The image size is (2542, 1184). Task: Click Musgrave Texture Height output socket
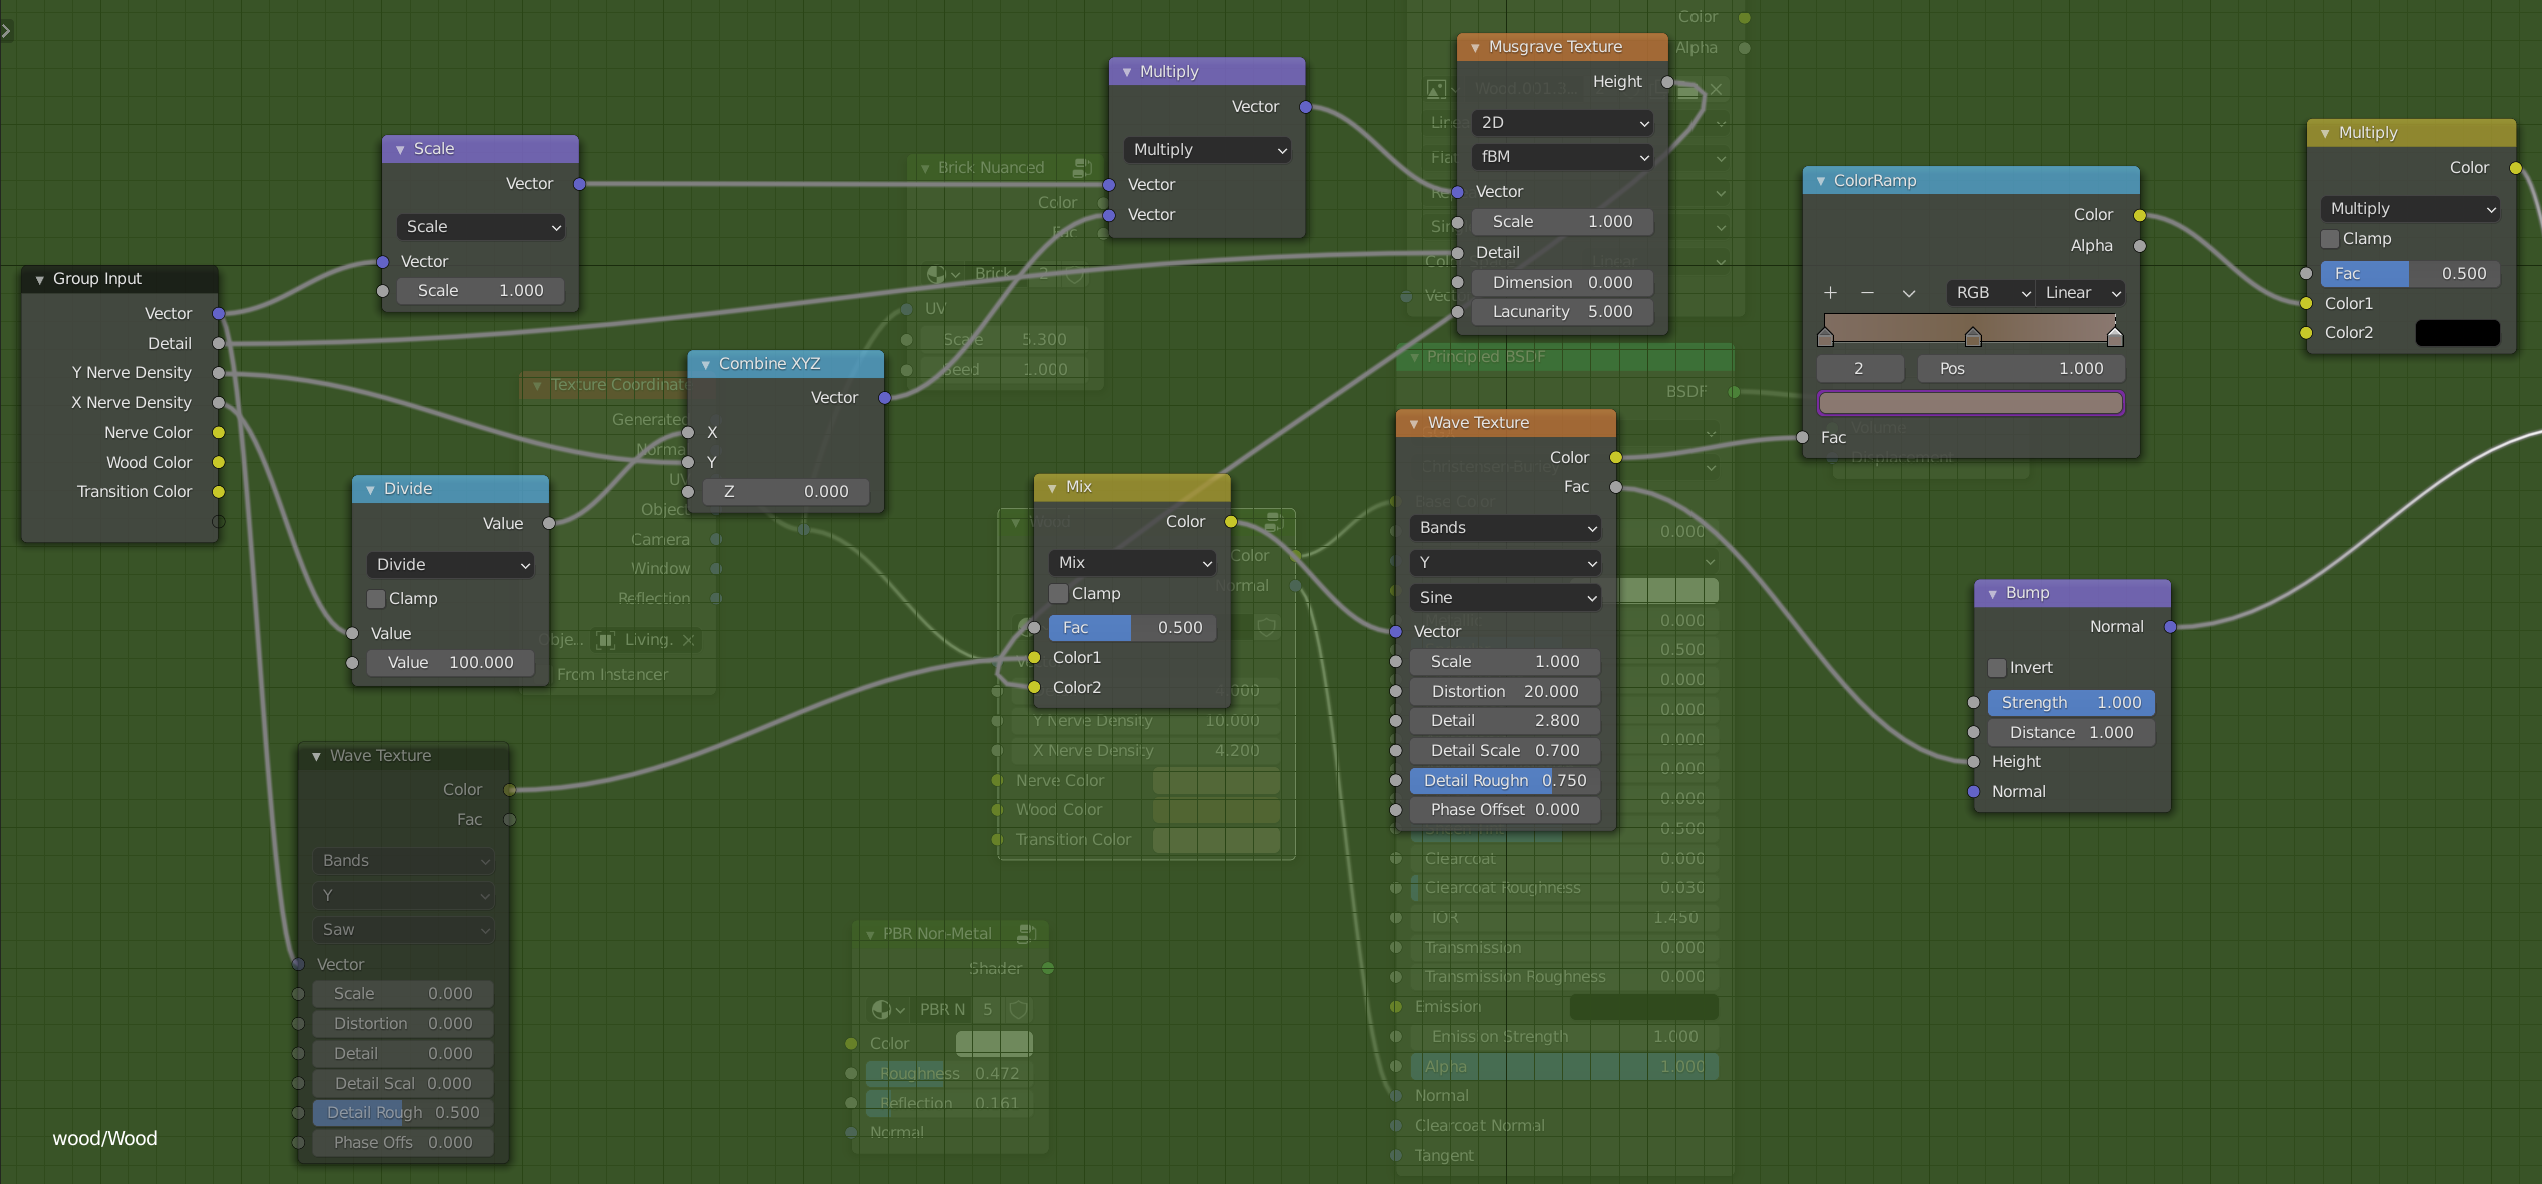(x=1667, y=82)
